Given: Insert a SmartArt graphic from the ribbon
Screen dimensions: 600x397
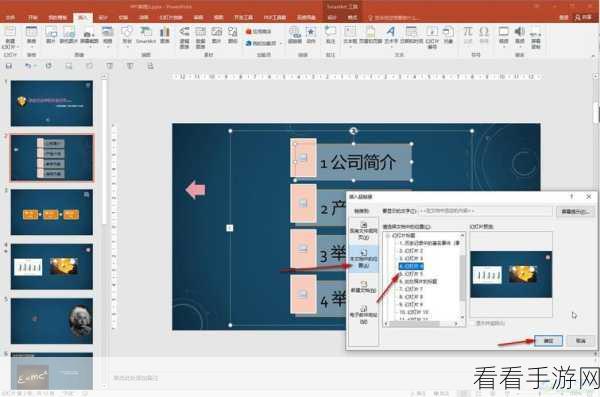Looking at the screenshot, I should point(146,35).
